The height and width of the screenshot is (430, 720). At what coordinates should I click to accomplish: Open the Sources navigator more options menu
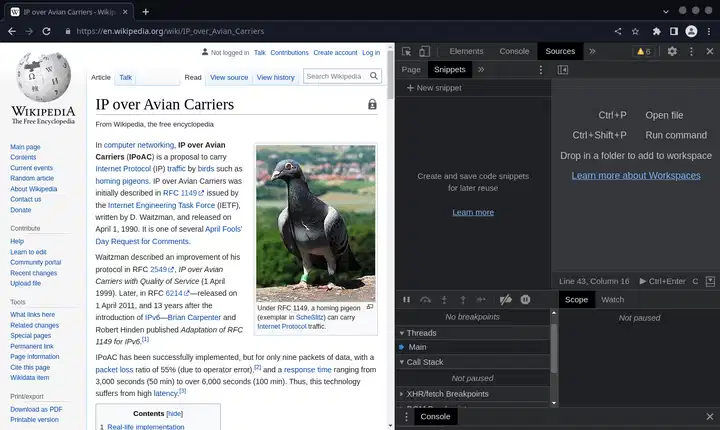541,69
